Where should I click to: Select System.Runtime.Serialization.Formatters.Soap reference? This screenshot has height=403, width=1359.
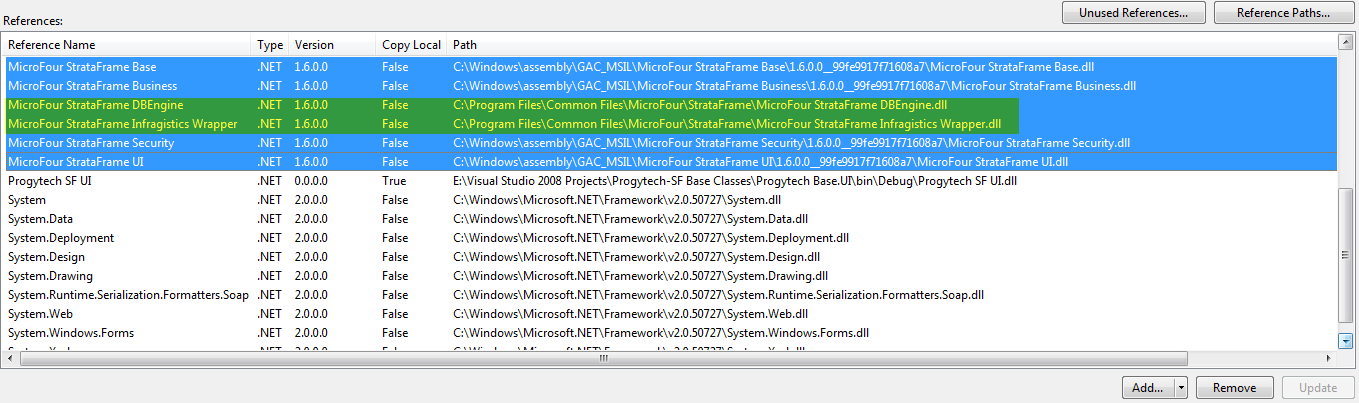128,295
